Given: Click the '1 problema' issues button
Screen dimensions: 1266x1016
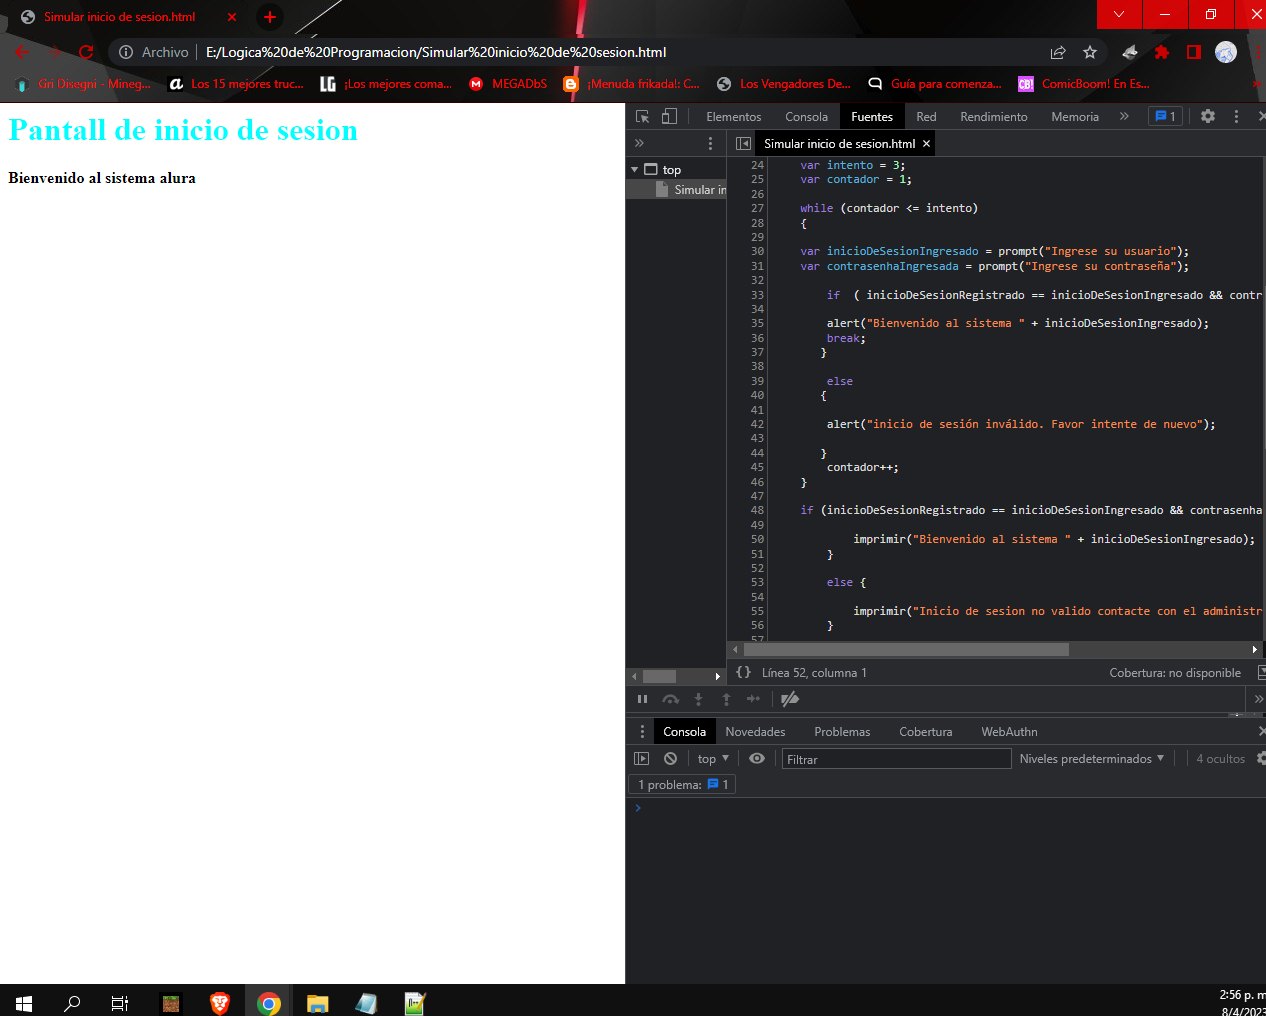Looking at the screenshot, I should 683,785.
